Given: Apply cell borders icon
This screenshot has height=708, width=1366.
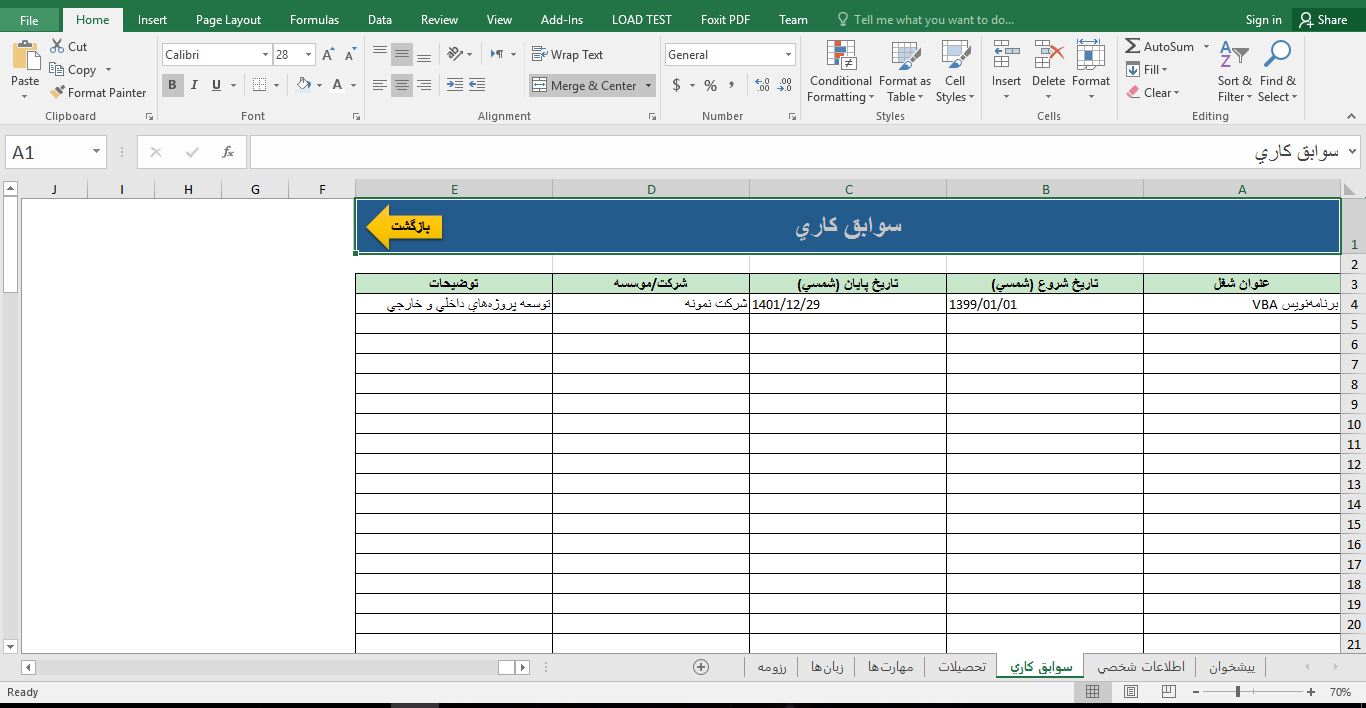Looking at the screenshot, I should 260,85.
